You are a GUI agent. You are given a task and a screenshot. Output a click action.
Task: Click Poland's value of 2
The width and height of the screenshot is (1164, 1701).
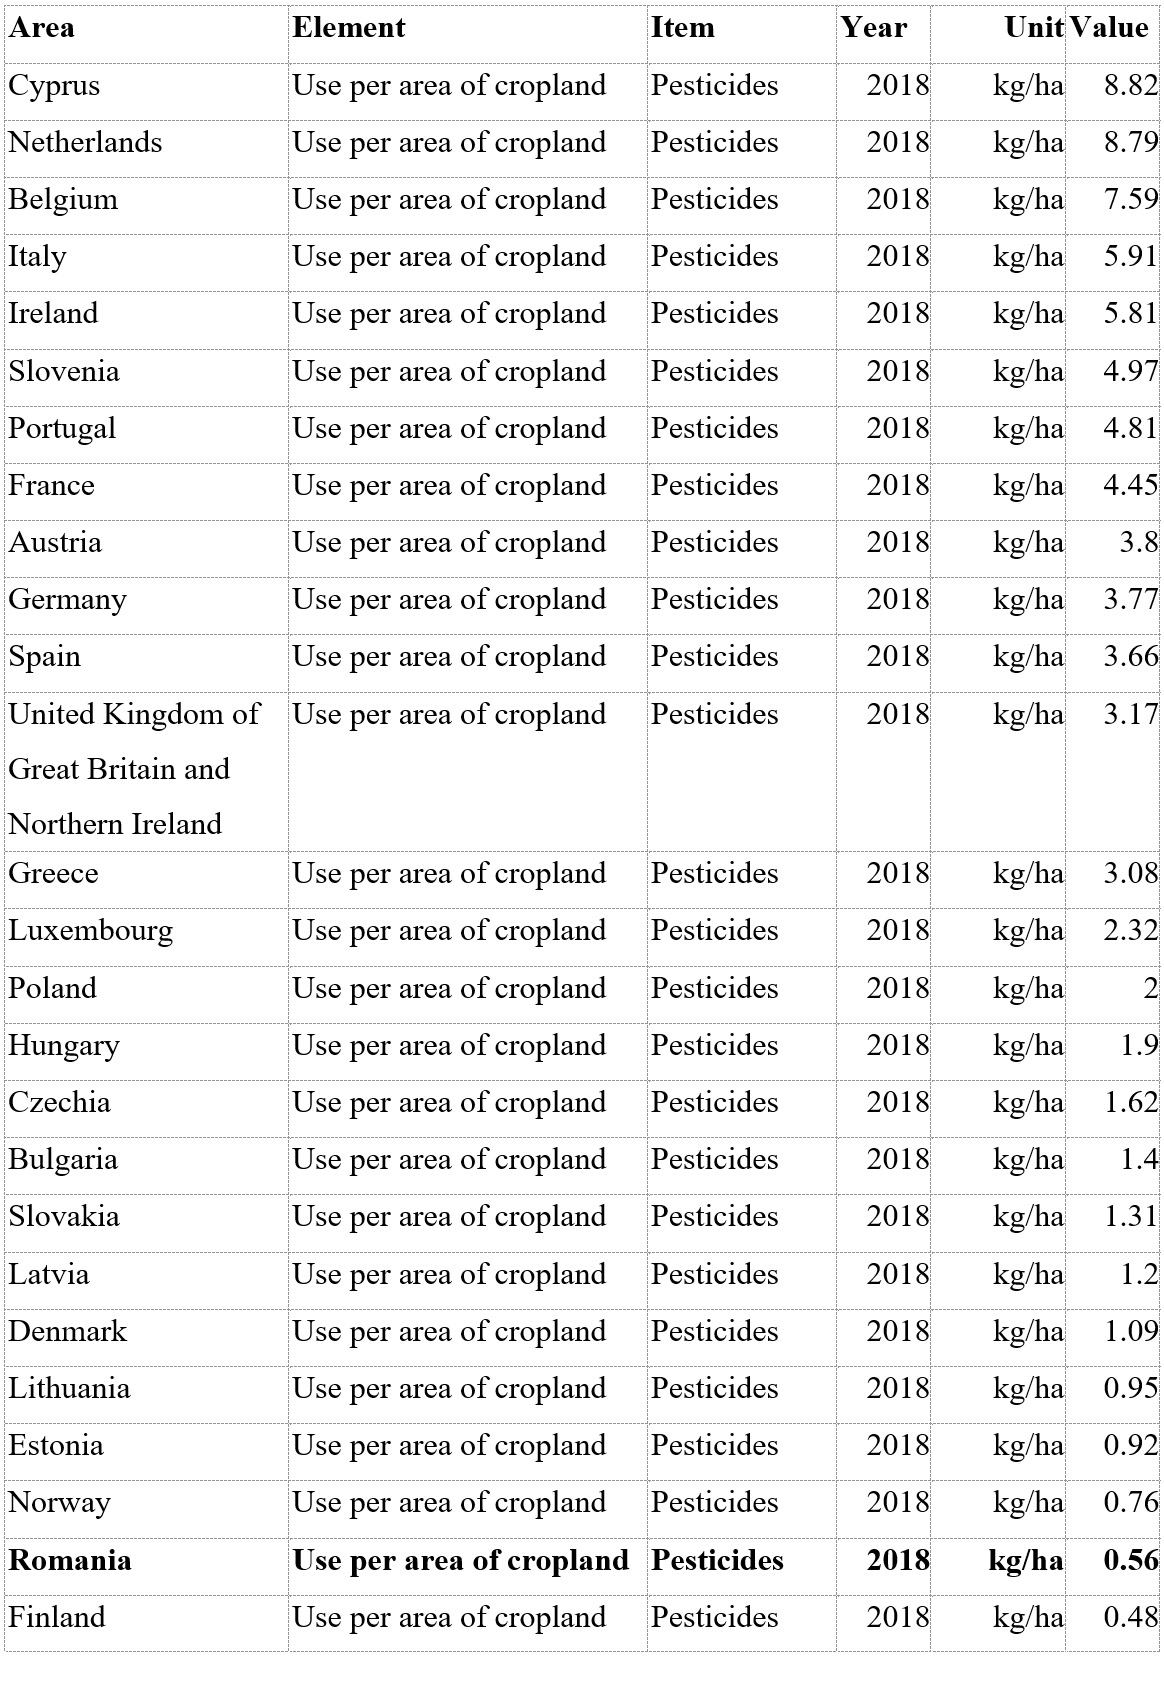coord(1150,988)
